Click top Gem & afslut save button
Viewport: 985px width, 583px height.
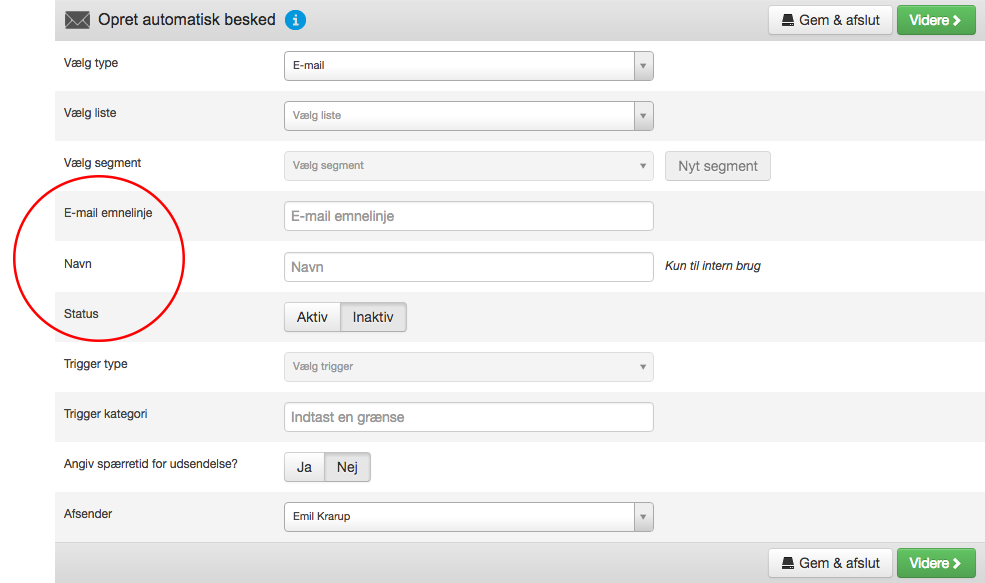pyautogui.click(x=830, y=20)
